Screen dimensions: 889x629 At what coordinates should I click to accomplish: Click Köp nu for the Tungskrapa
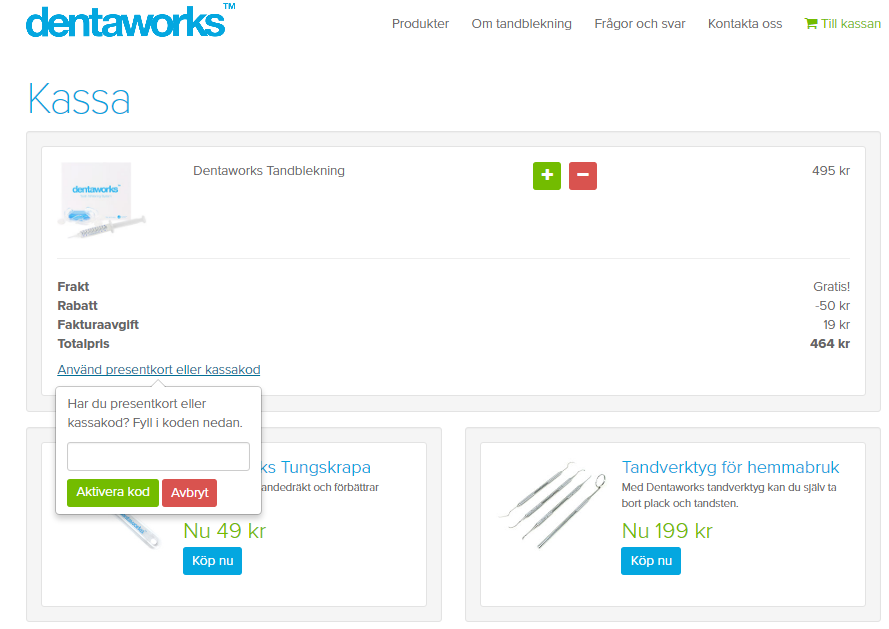coord(212,561)
